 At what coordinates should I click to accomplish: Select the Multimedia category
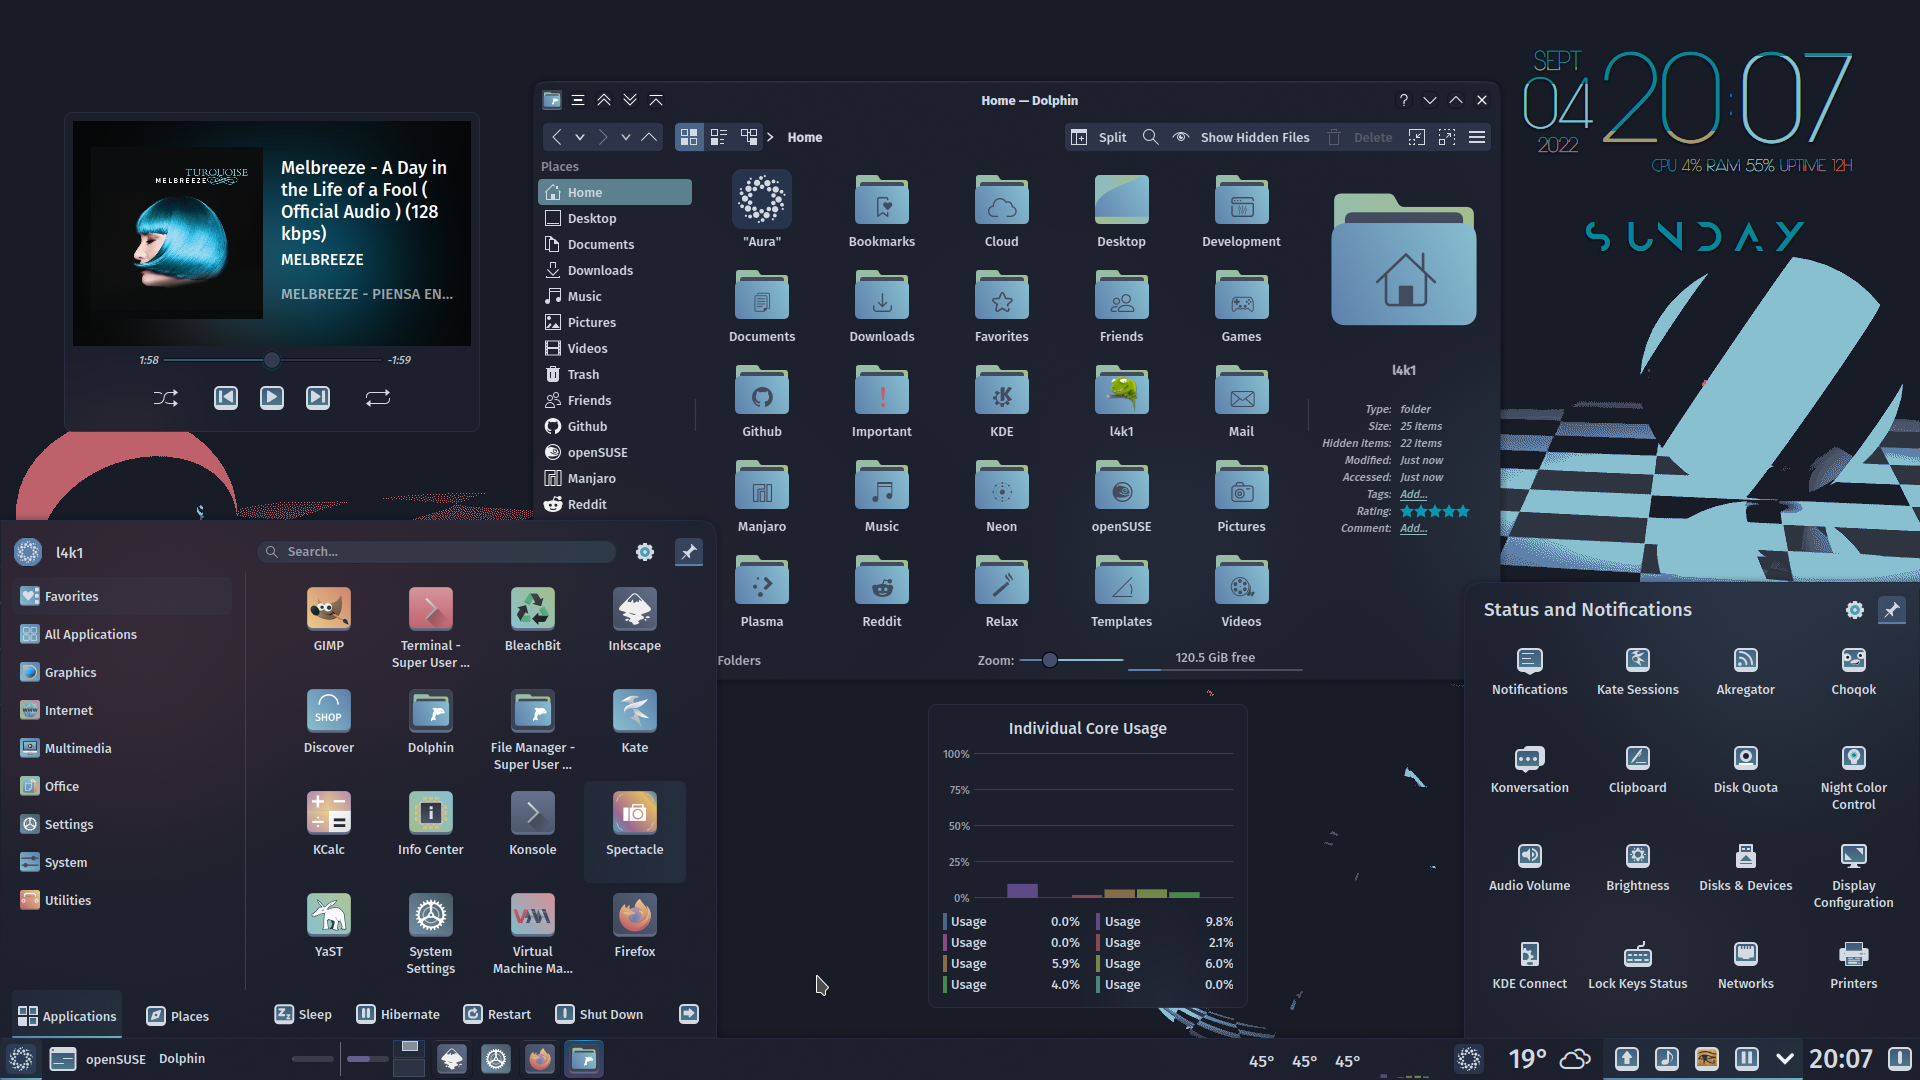[123, 748]
